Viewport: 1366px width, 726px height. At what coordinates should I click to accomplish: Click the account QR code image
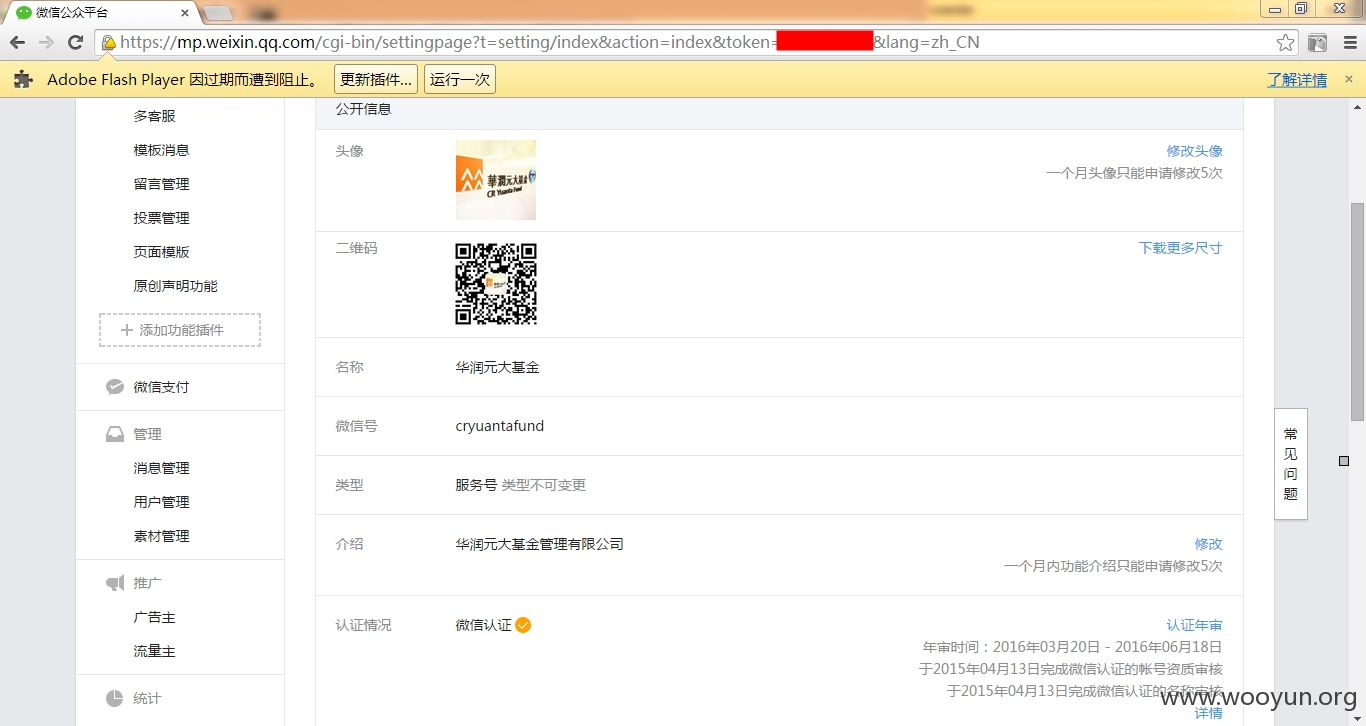496,284
